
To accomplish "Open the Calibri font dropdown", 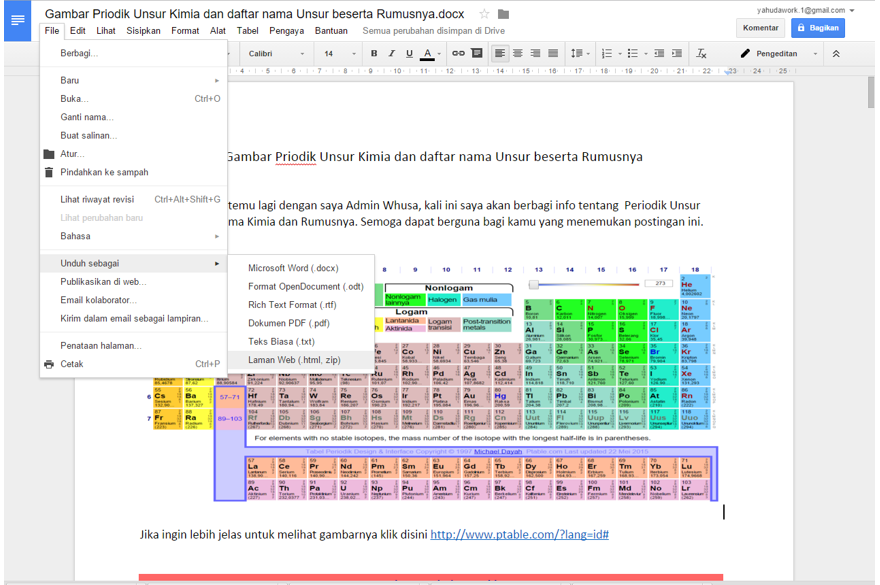I will [x=276, y=54].
